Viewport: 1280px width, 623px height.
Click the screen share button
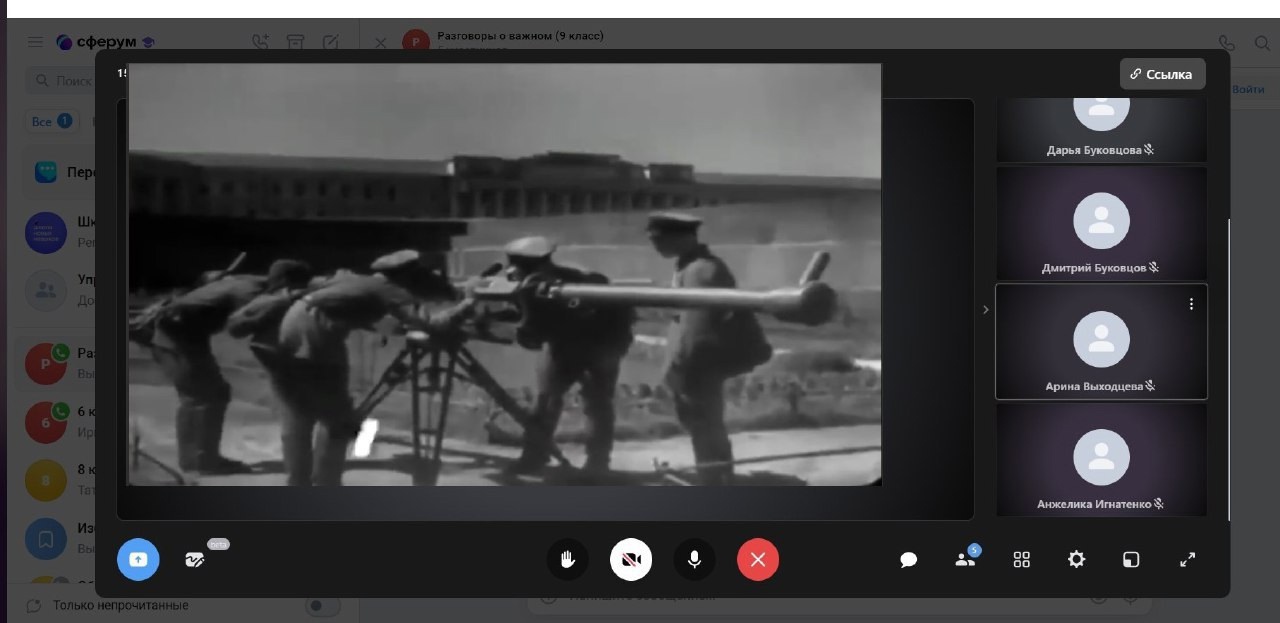138,560
